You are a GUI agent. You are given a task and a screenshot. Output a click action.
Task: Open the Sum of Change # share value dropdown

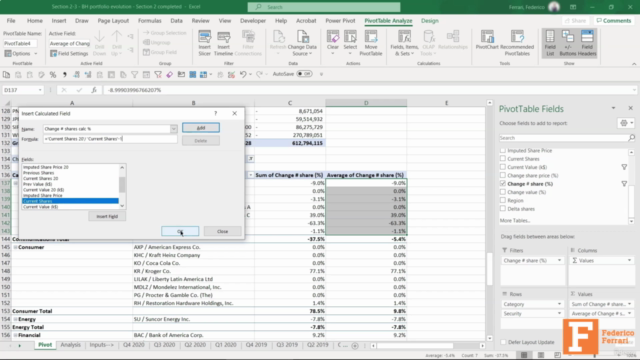[629, 304]
